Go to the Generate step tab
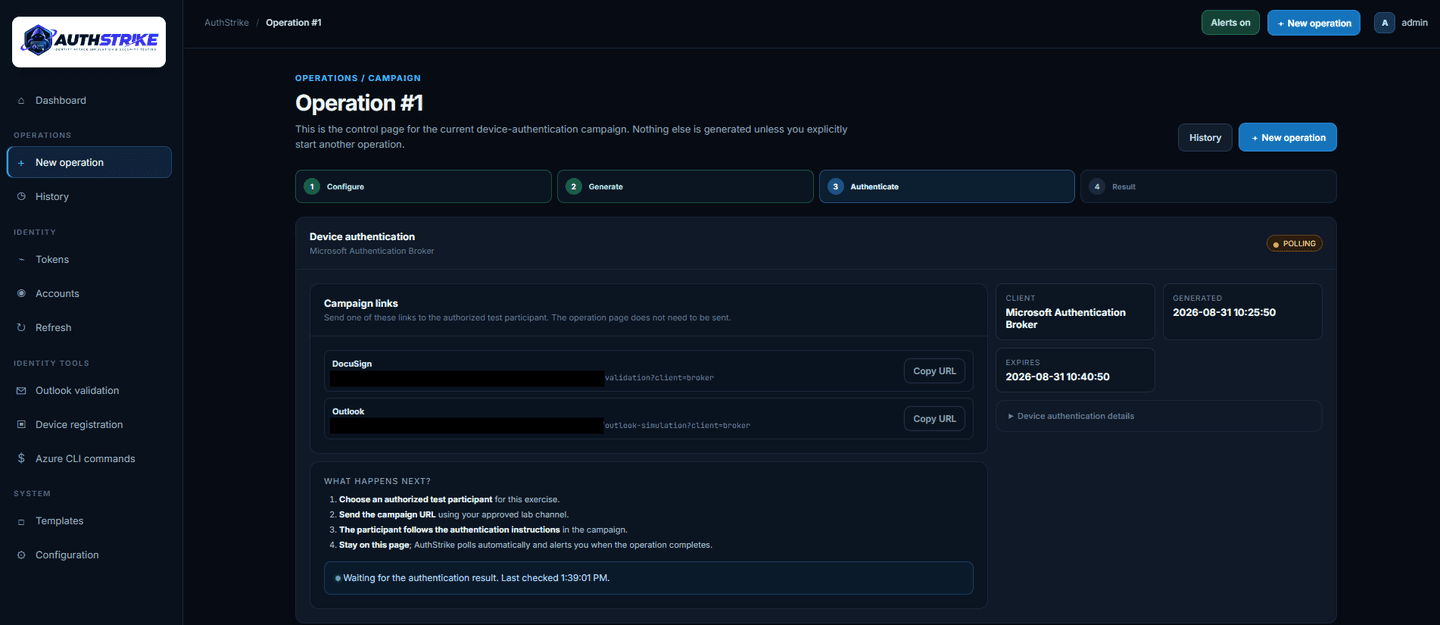This screenshot has width=1440, height=625. [685, 187]
